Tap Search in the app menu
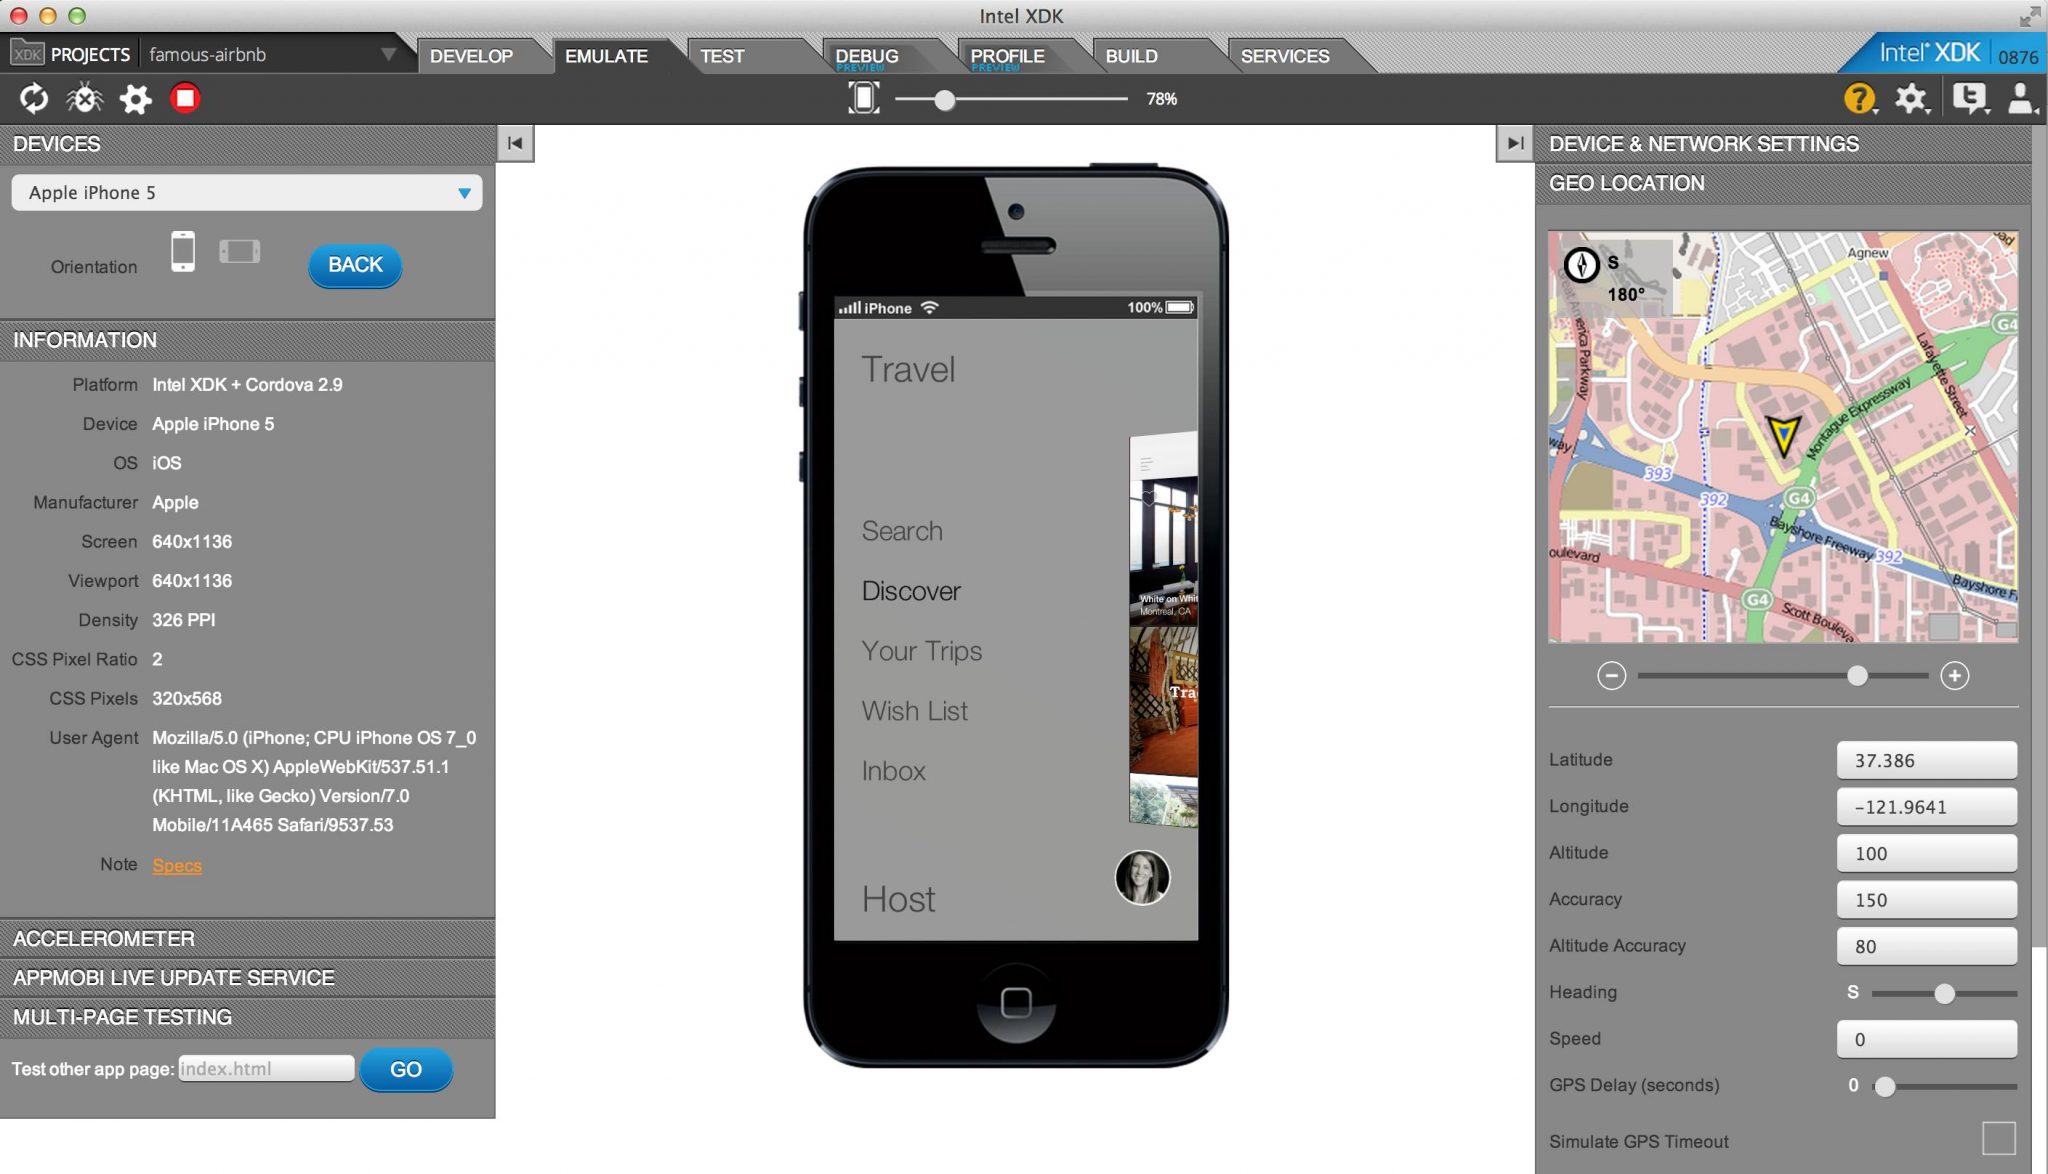The image size is (2048, 1174). [x=902, y=531]
